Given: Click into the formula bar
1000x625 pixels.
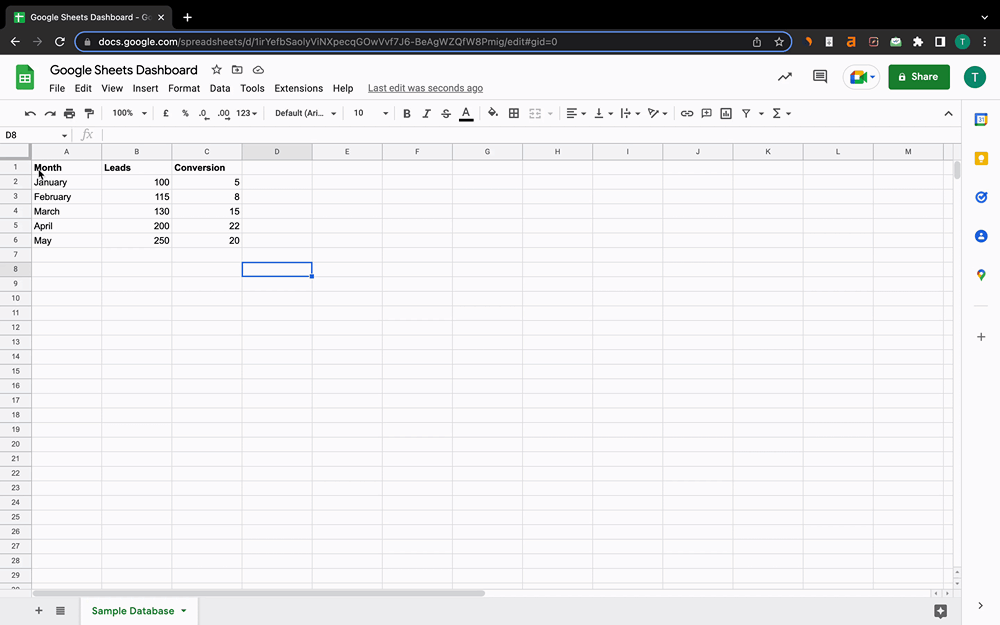Looking at the screenshot, I should coord(529,135).
